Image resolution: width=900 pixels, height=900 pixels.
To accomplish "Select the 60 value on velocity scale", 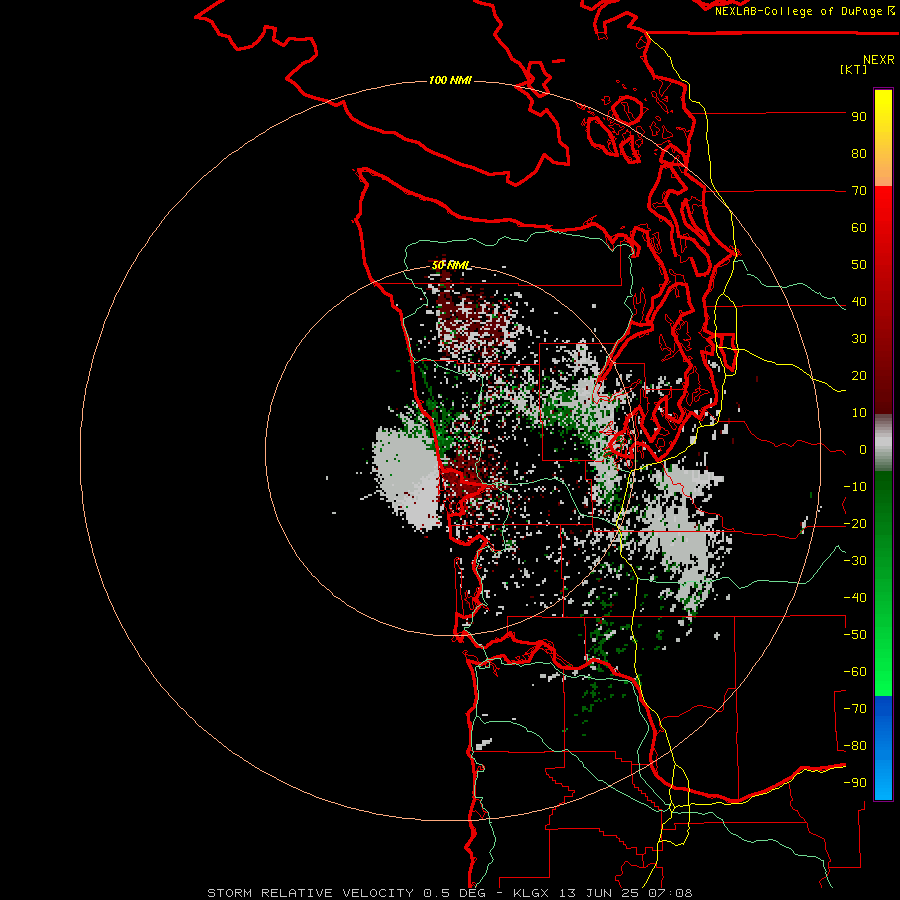I will [x=859, y=228].
